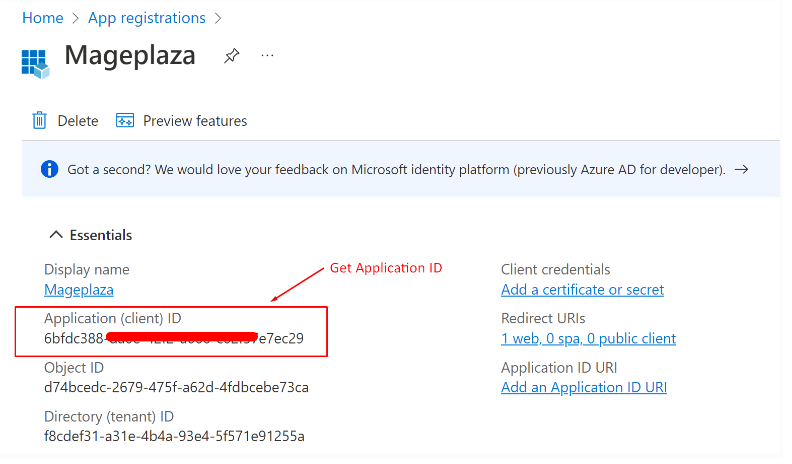The image size is (792, 464).
Task: Click the info icon in feedback banner
Action: [x=49, y=169]
